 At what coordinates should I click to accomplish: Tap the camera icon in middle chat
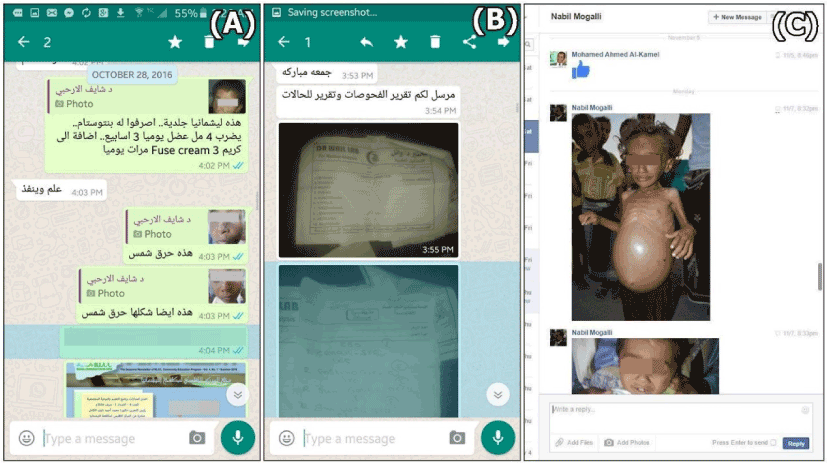pyautogui.click(x=456, y=438)
